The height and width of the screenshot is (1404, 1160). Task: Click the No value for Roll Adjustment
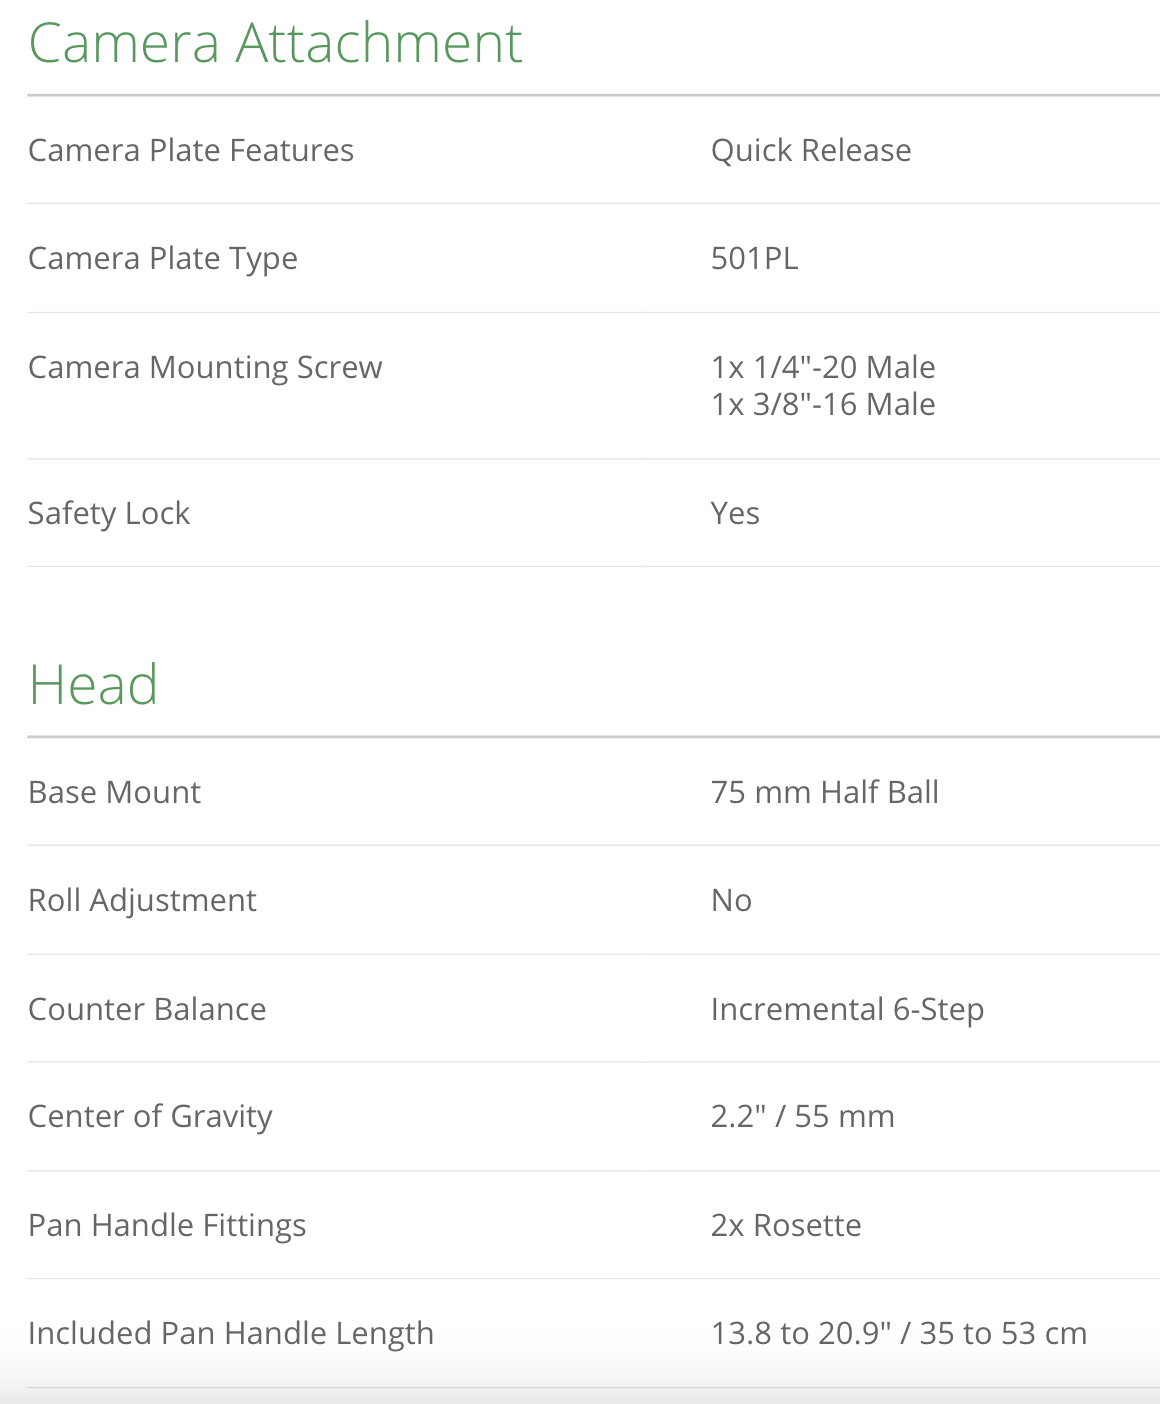coord(731,900)
